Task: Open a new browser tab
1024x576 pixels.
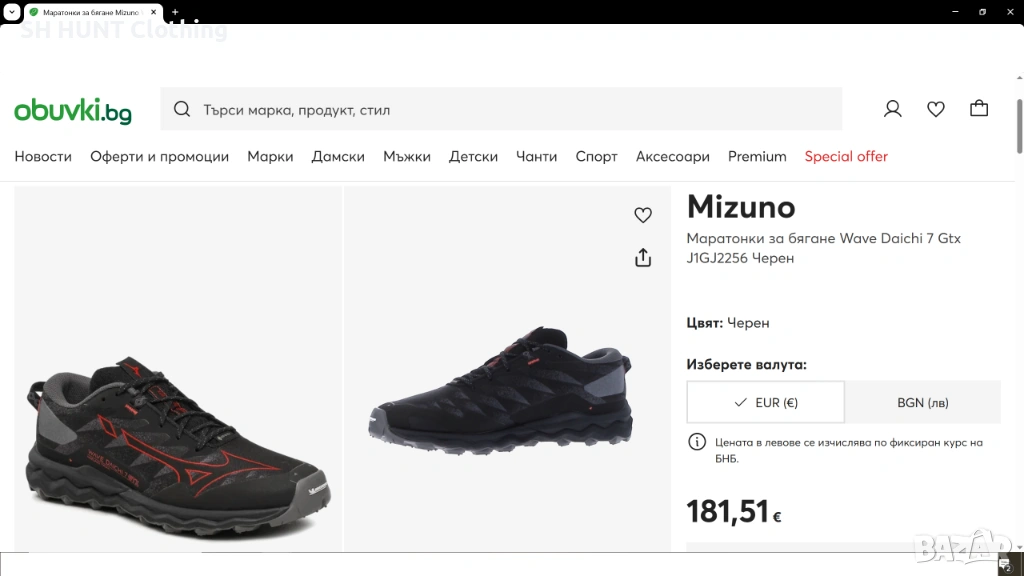Action: coord(175,12)
